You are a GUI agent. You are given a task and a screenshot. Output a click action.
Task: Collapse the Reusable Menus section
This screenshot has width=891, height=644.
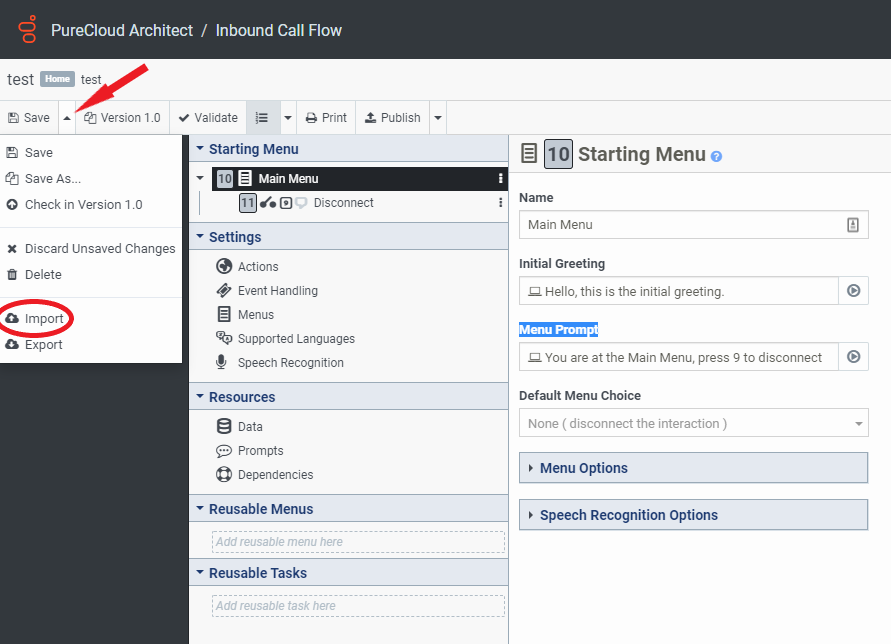pos(200,508)
